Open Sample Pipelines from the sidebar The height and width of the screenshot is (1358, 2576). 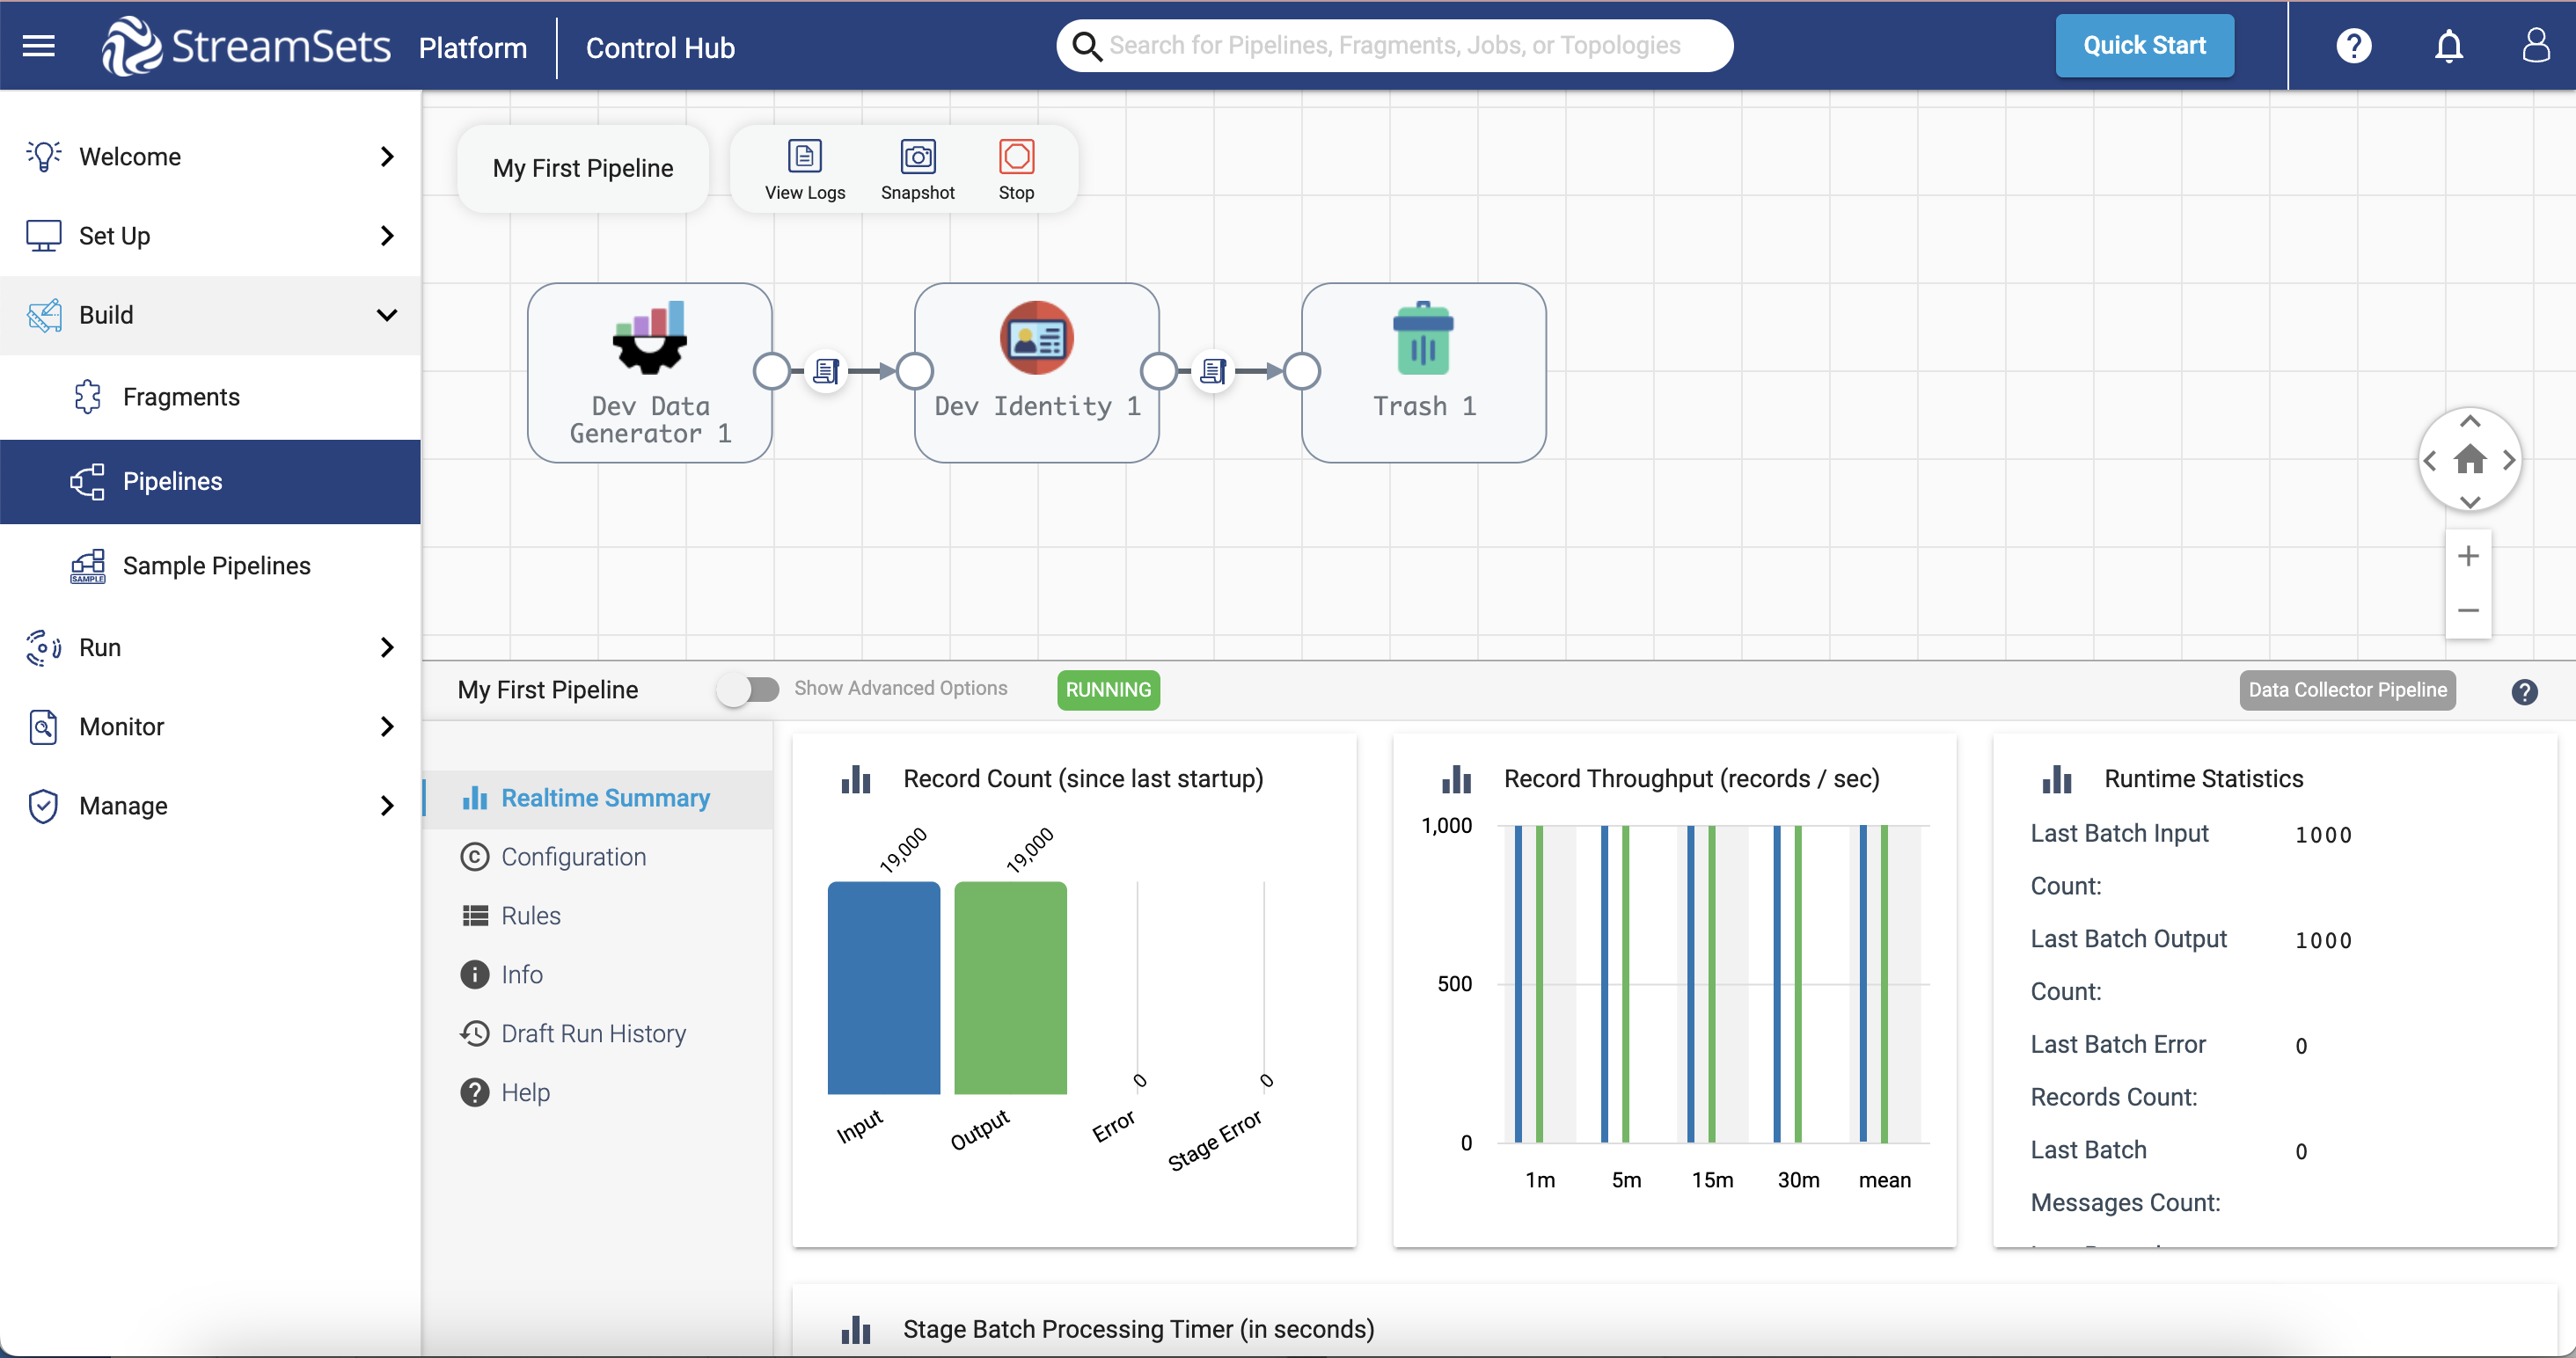(x=216, y=565)
